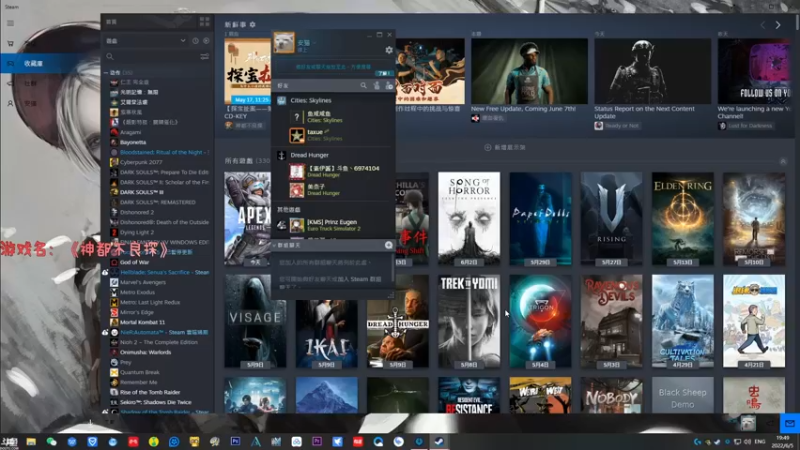Open Status Report on the Next Content Update
This screenshot has width=800, height=450.
(652, 84)
